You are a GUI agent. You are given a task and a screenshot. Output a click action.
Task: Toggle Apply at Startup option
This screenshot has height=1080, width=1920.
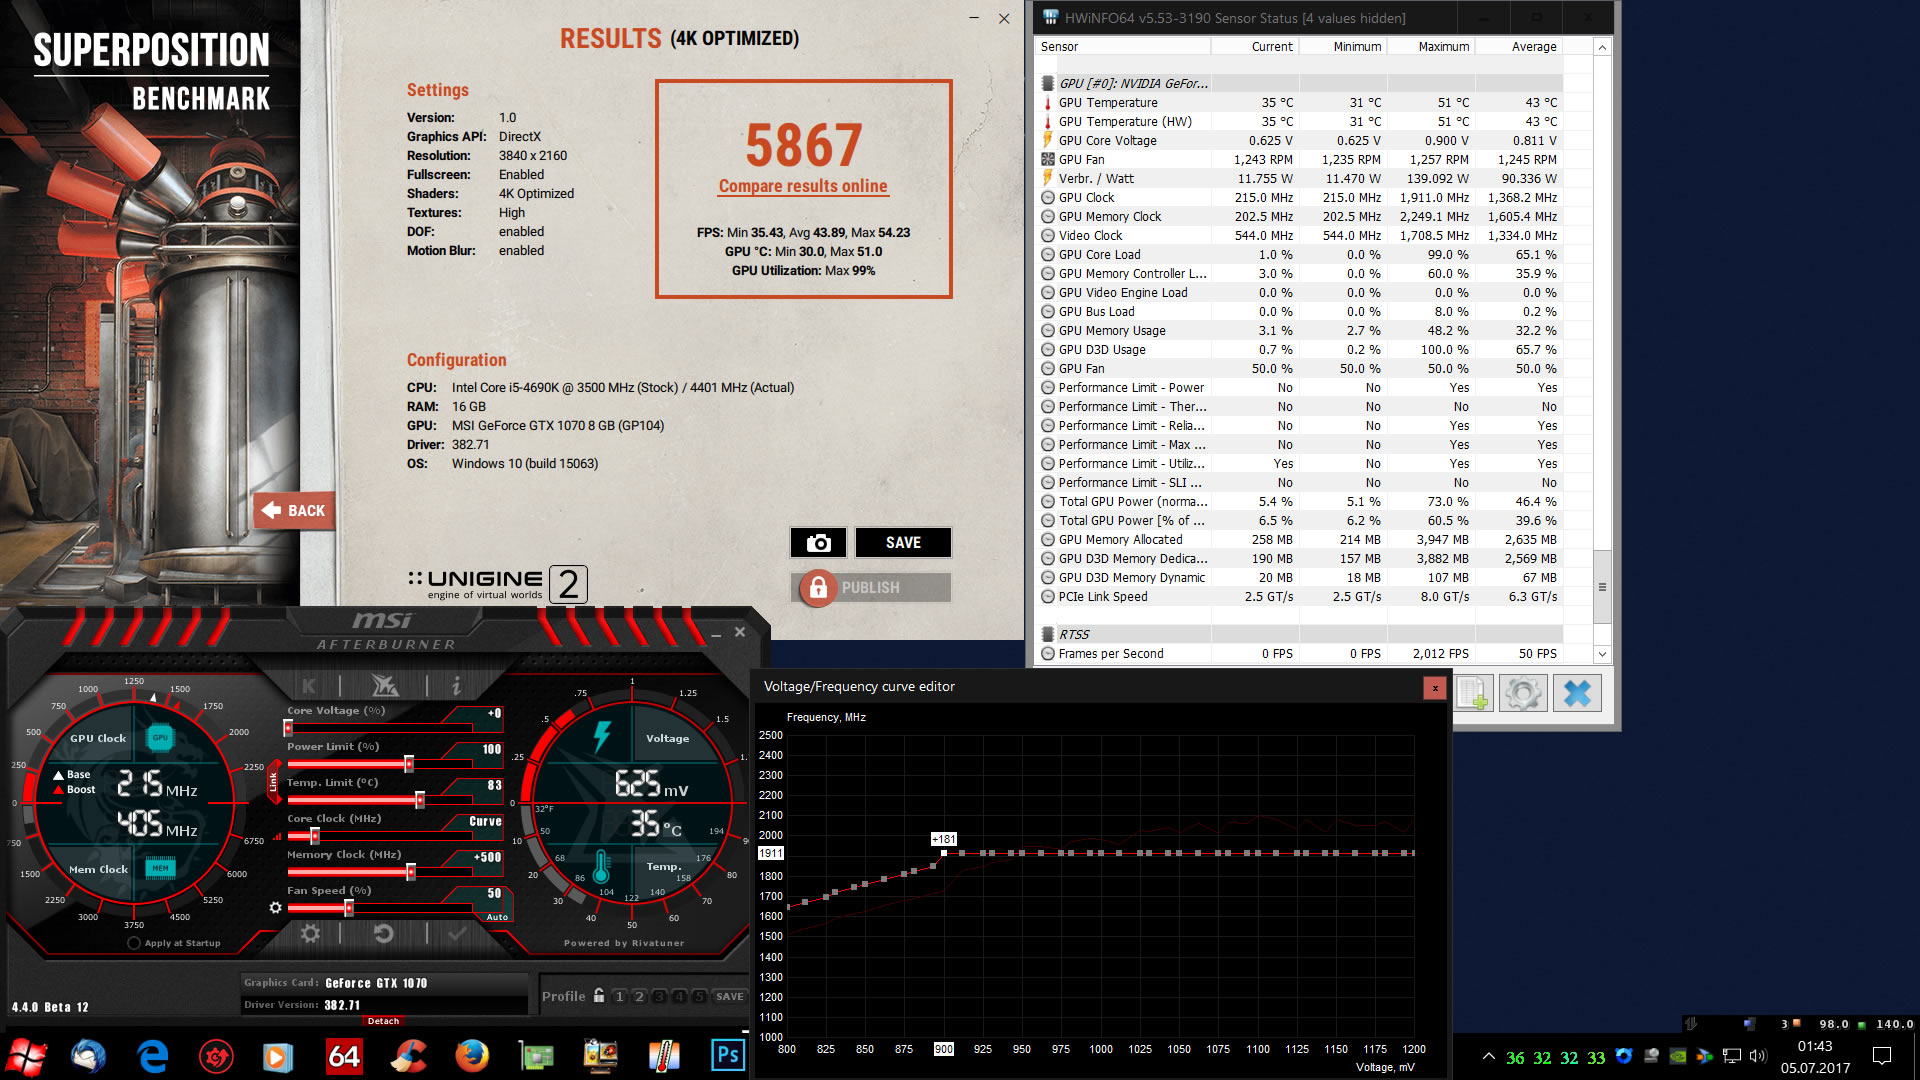pyautogui.click(x=134, y=943)
